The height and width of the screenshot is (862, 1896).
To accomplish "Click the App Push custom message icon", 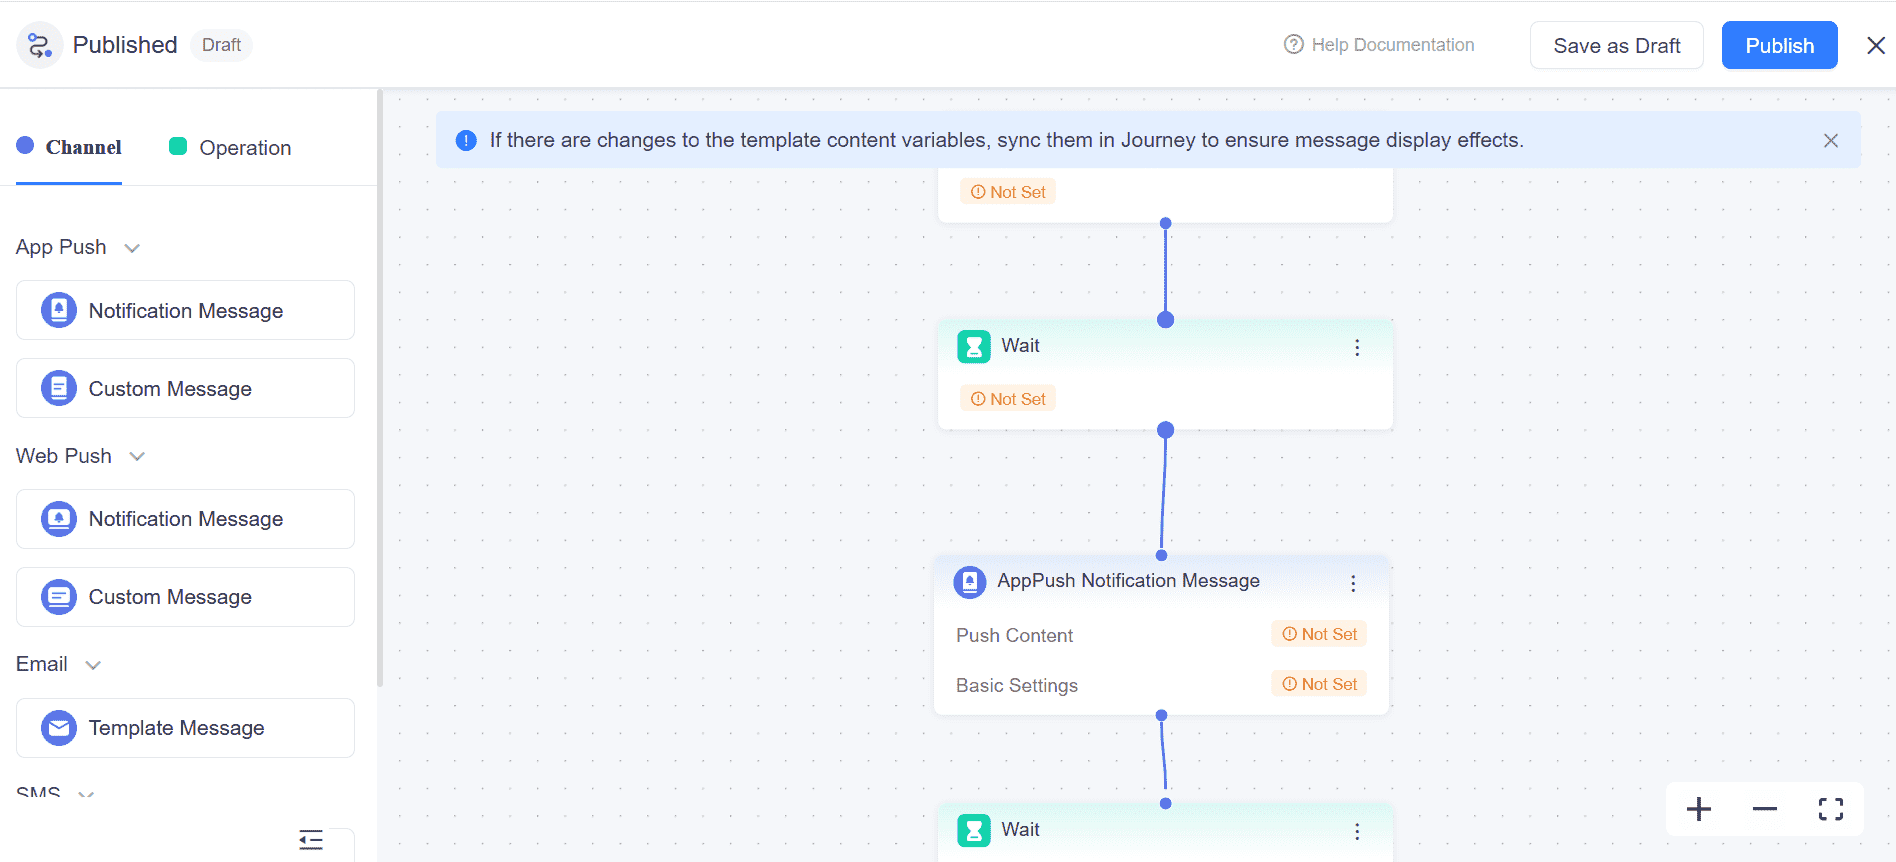I will click(59, 388).
